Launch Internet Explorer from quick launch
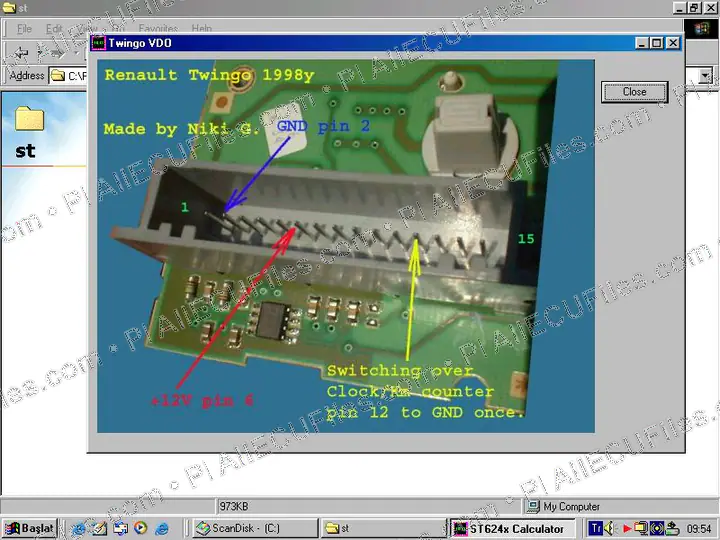The image size is (720, 540). pyautogui.click(x=79, y=529)
